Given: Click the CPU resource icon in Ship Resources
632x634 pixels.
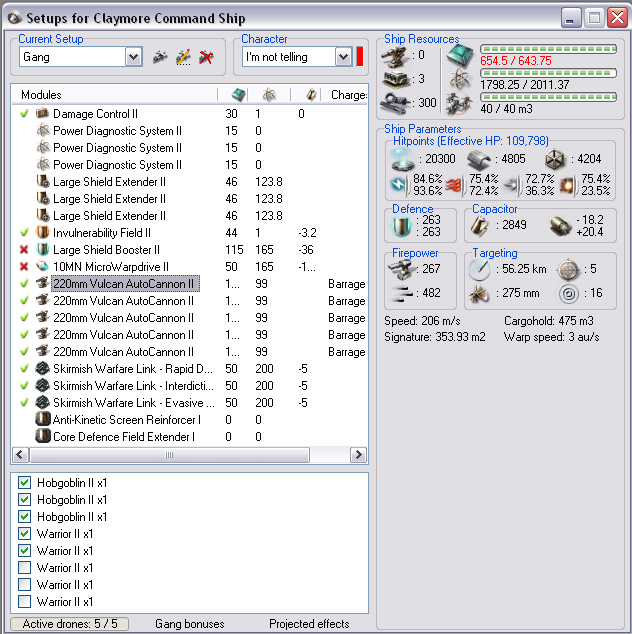Looking at the screenshot, I should pos(460,56).
